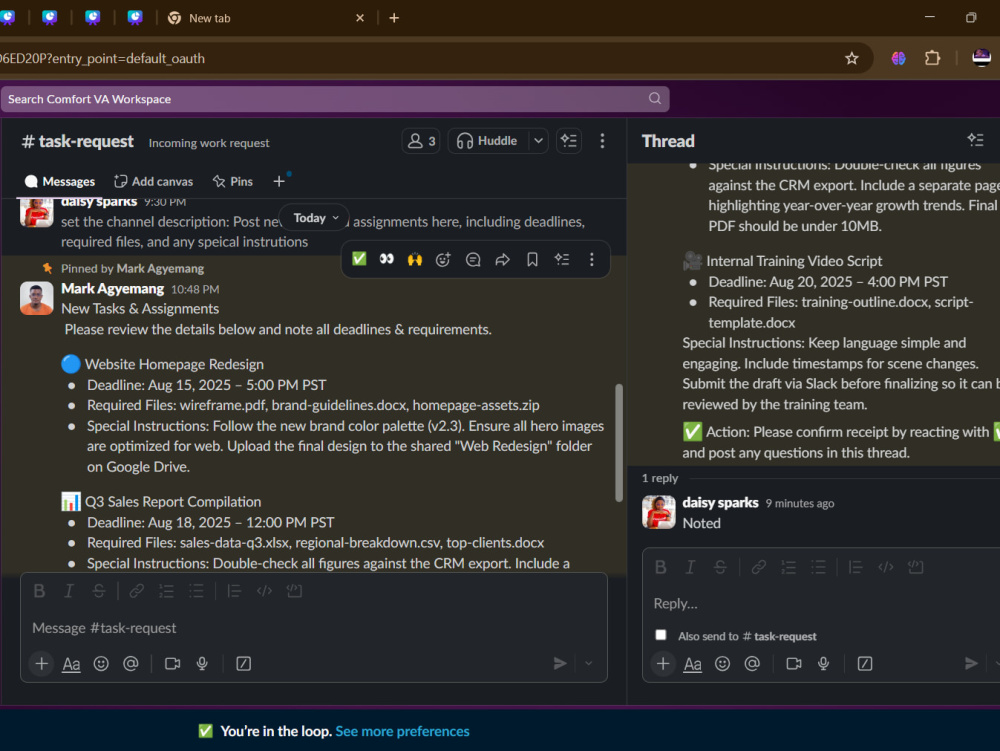Click the Thread panel summarize icon
This screenshot has height=751, width=1000.
(x=975, y=140)
